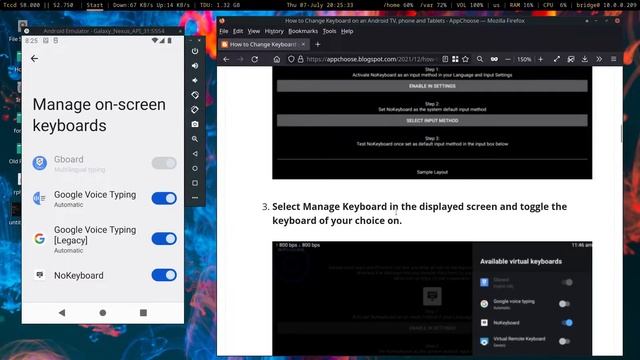Toggle Google Voice Typing [Legacy] switch
Screen dimensions: 640x360
point(164,238)
